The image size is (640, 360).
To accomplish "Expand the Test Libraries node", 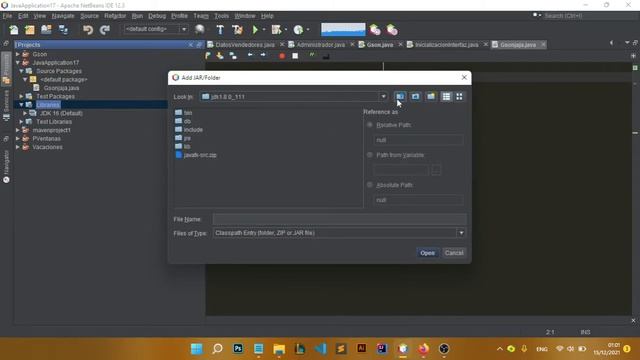I will (x=21, y=122).
